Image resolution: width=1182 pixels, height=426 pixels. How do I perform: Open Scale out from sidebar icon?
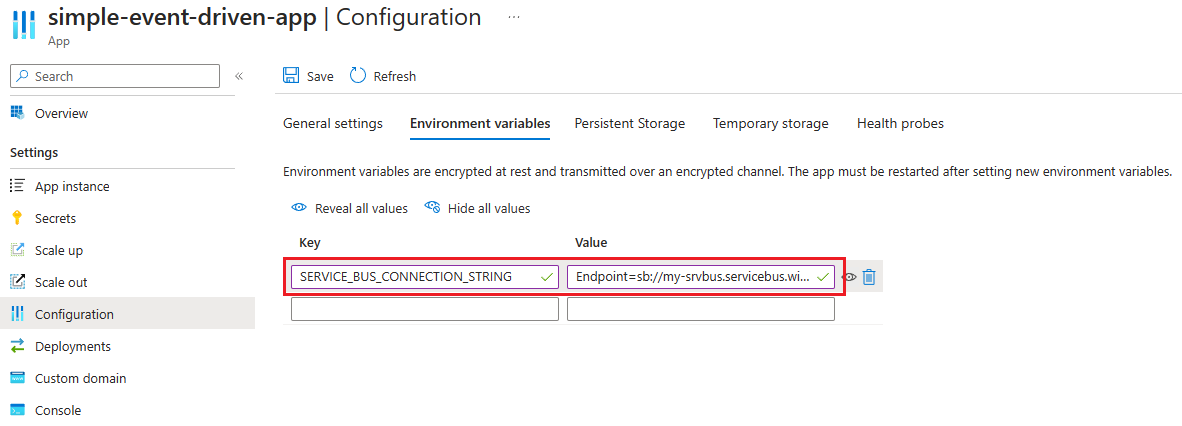point(17,282)
